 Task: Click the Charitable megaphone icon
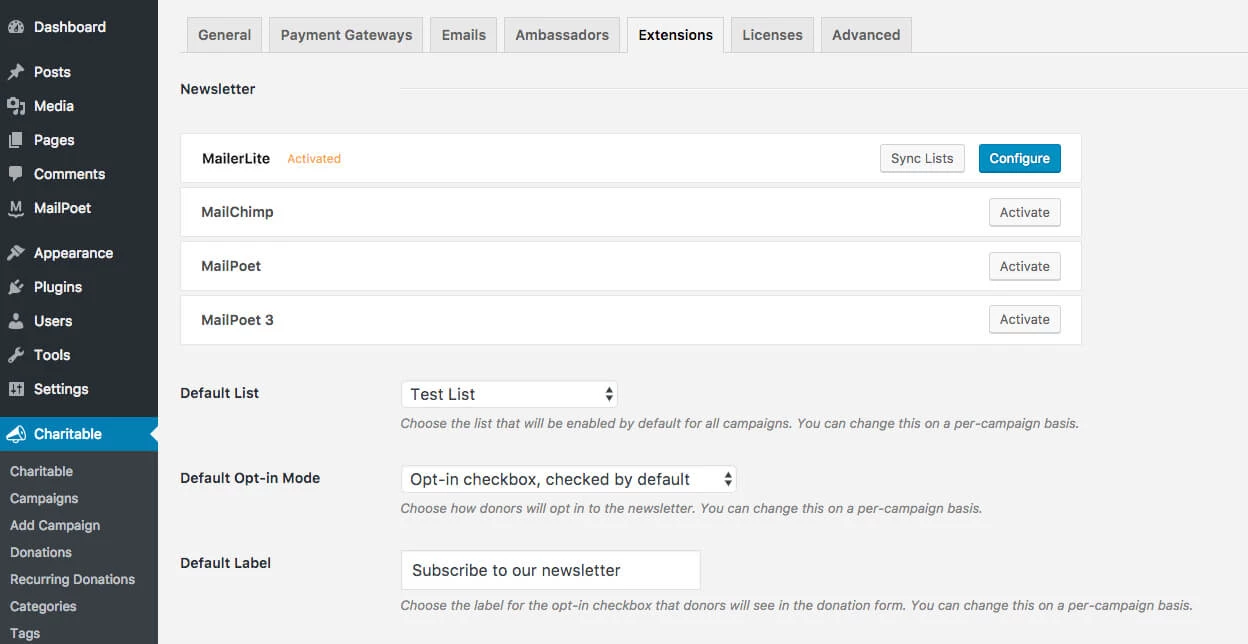[x=16, y=434]
